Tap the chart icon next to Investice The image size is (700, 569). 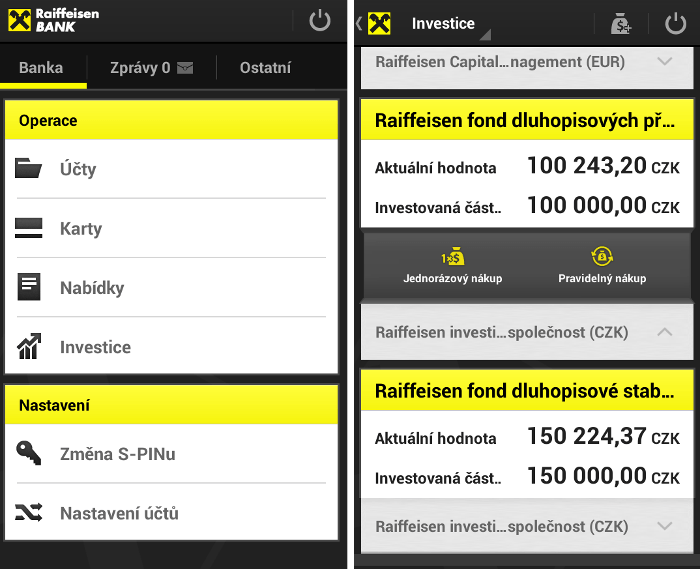pyautogui.click(x=29, y=346)
